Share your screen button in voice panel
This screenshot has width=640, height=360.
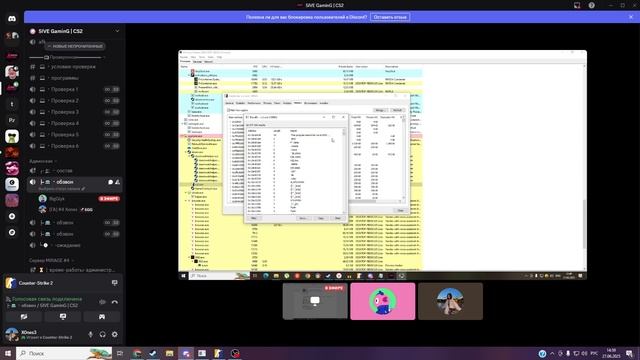pos(63,317)
